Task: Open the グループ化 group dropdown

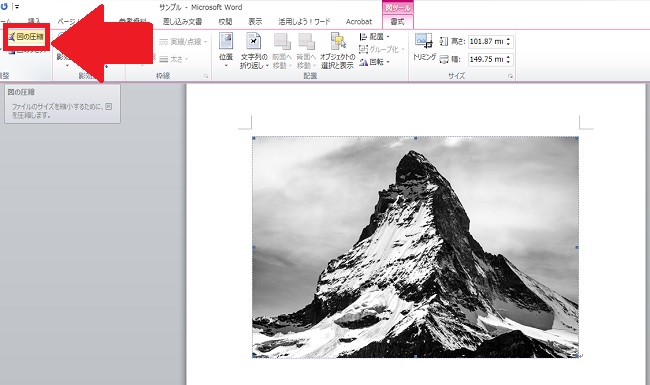Action: [x=382, y=49]
